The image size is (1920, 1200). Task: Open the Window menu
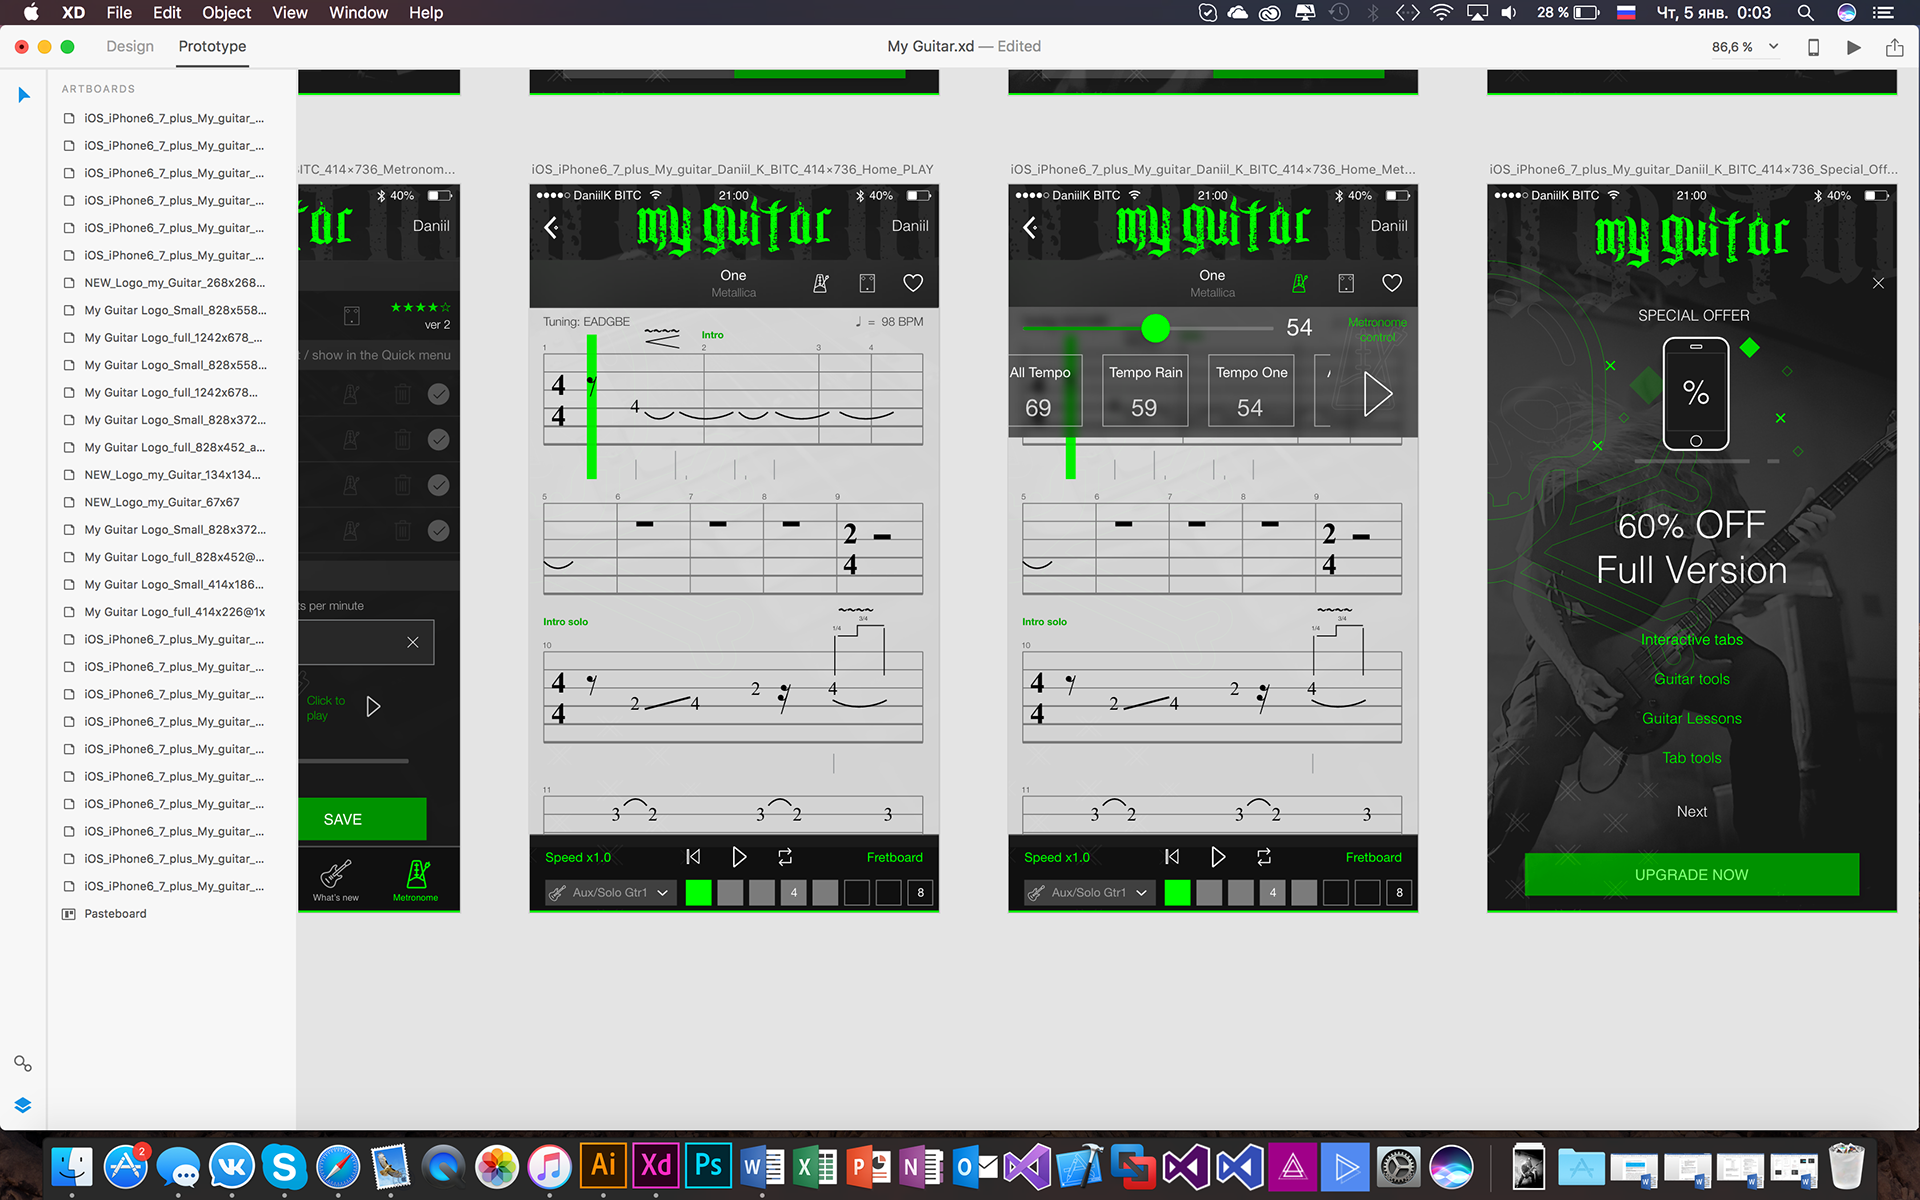(x=358, y=13)
